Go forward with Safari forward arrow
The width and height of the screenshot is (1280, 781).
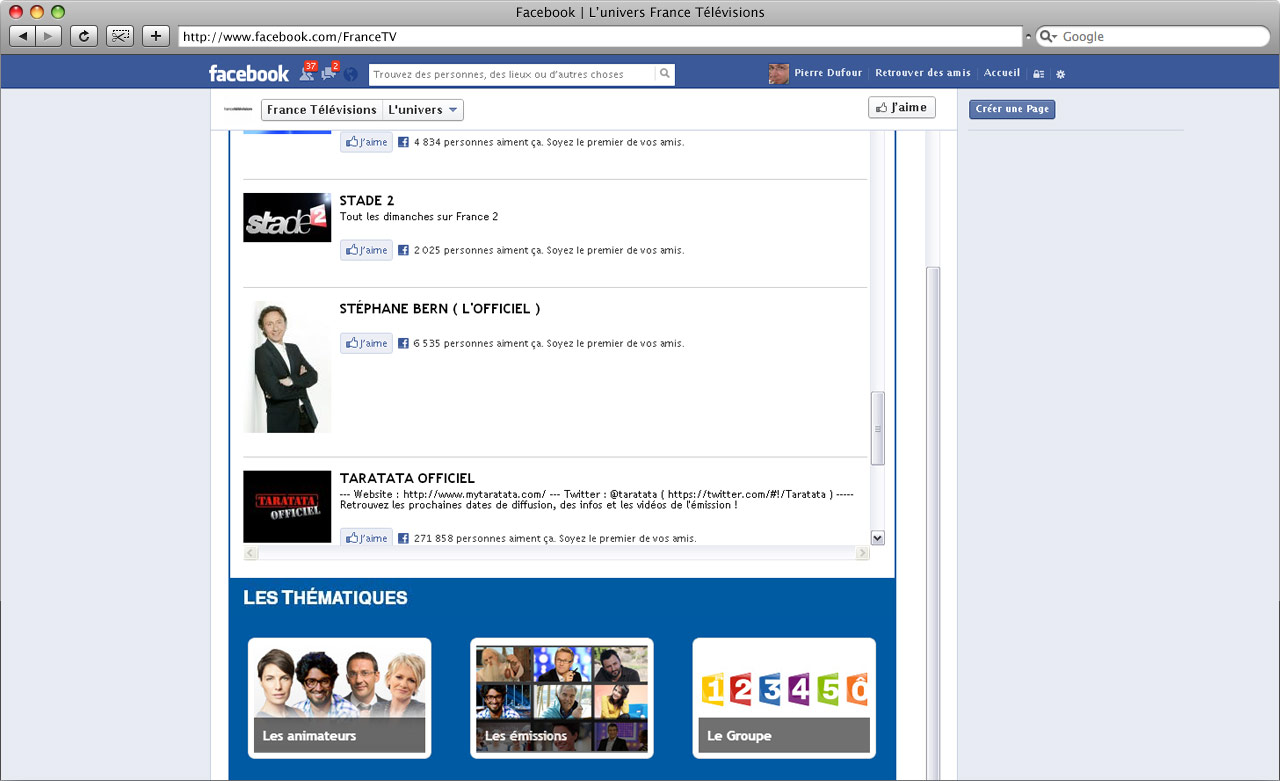tap(49, 36)
